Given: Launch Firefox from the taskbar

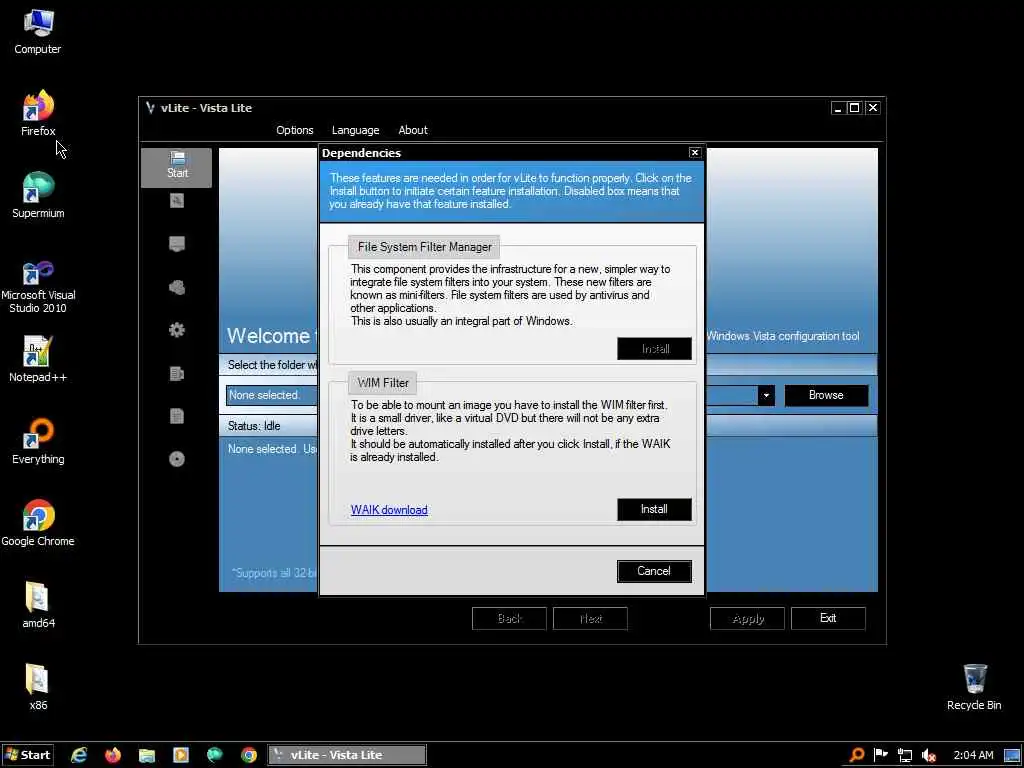Looking at the screenshot, I should [x=113, y=755].
